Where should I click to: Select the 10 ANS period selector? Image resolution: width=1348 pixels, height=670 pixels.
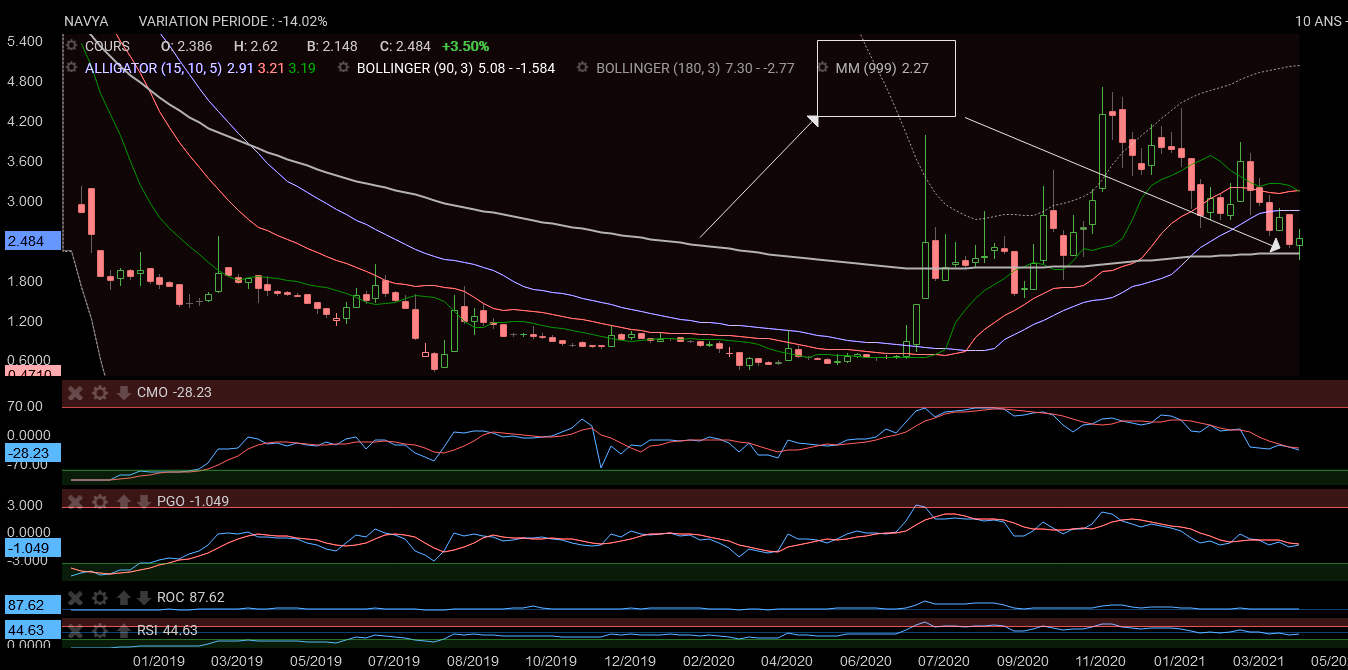[1319, 21]
